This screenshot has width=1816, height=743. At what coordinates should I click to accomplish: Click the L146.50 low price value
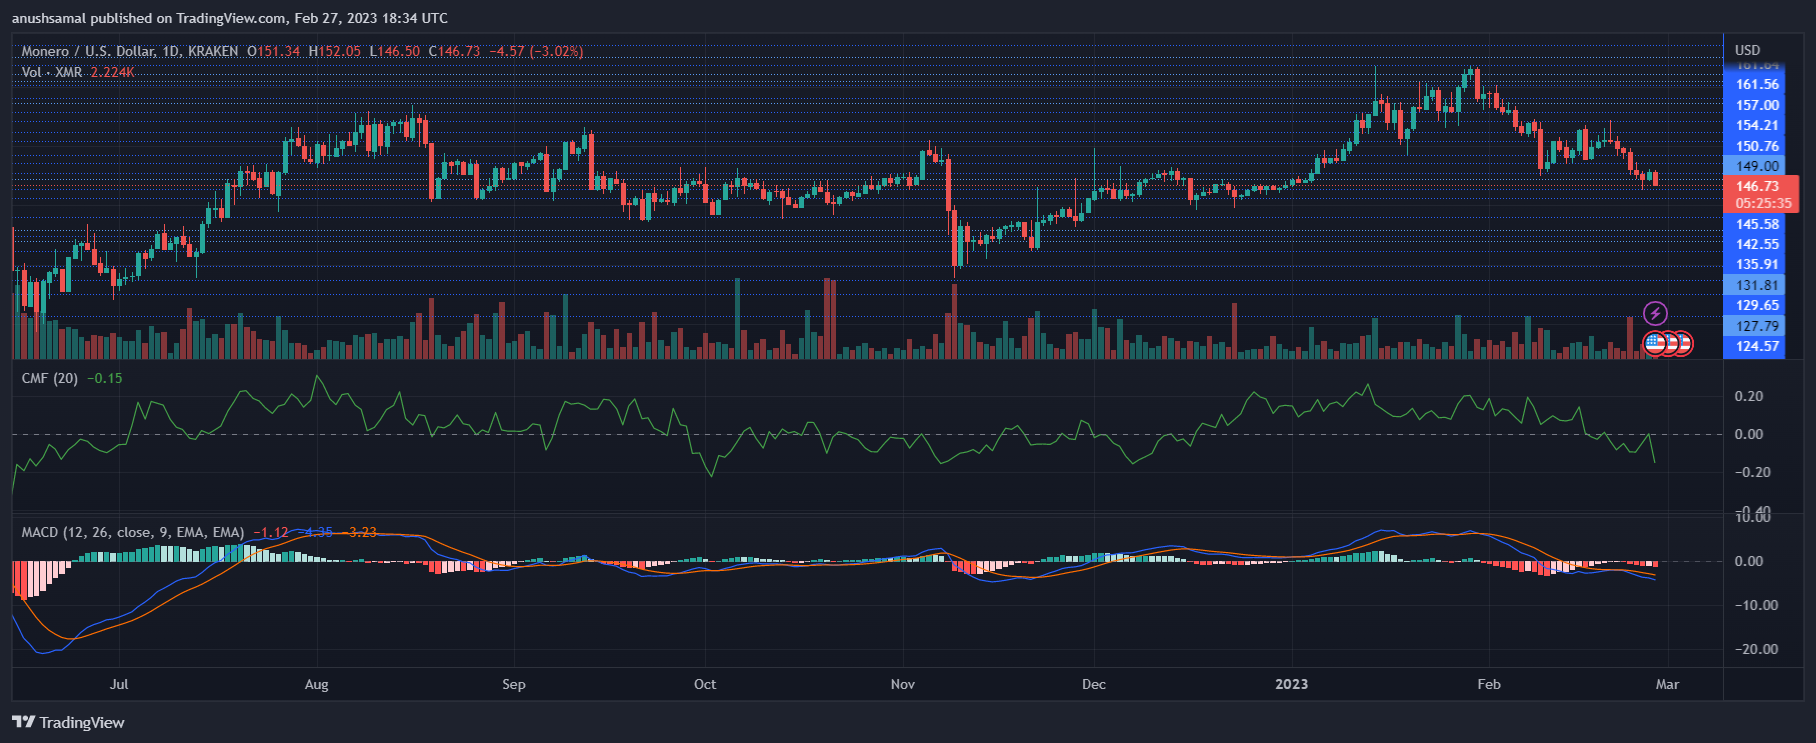point(395,51)
